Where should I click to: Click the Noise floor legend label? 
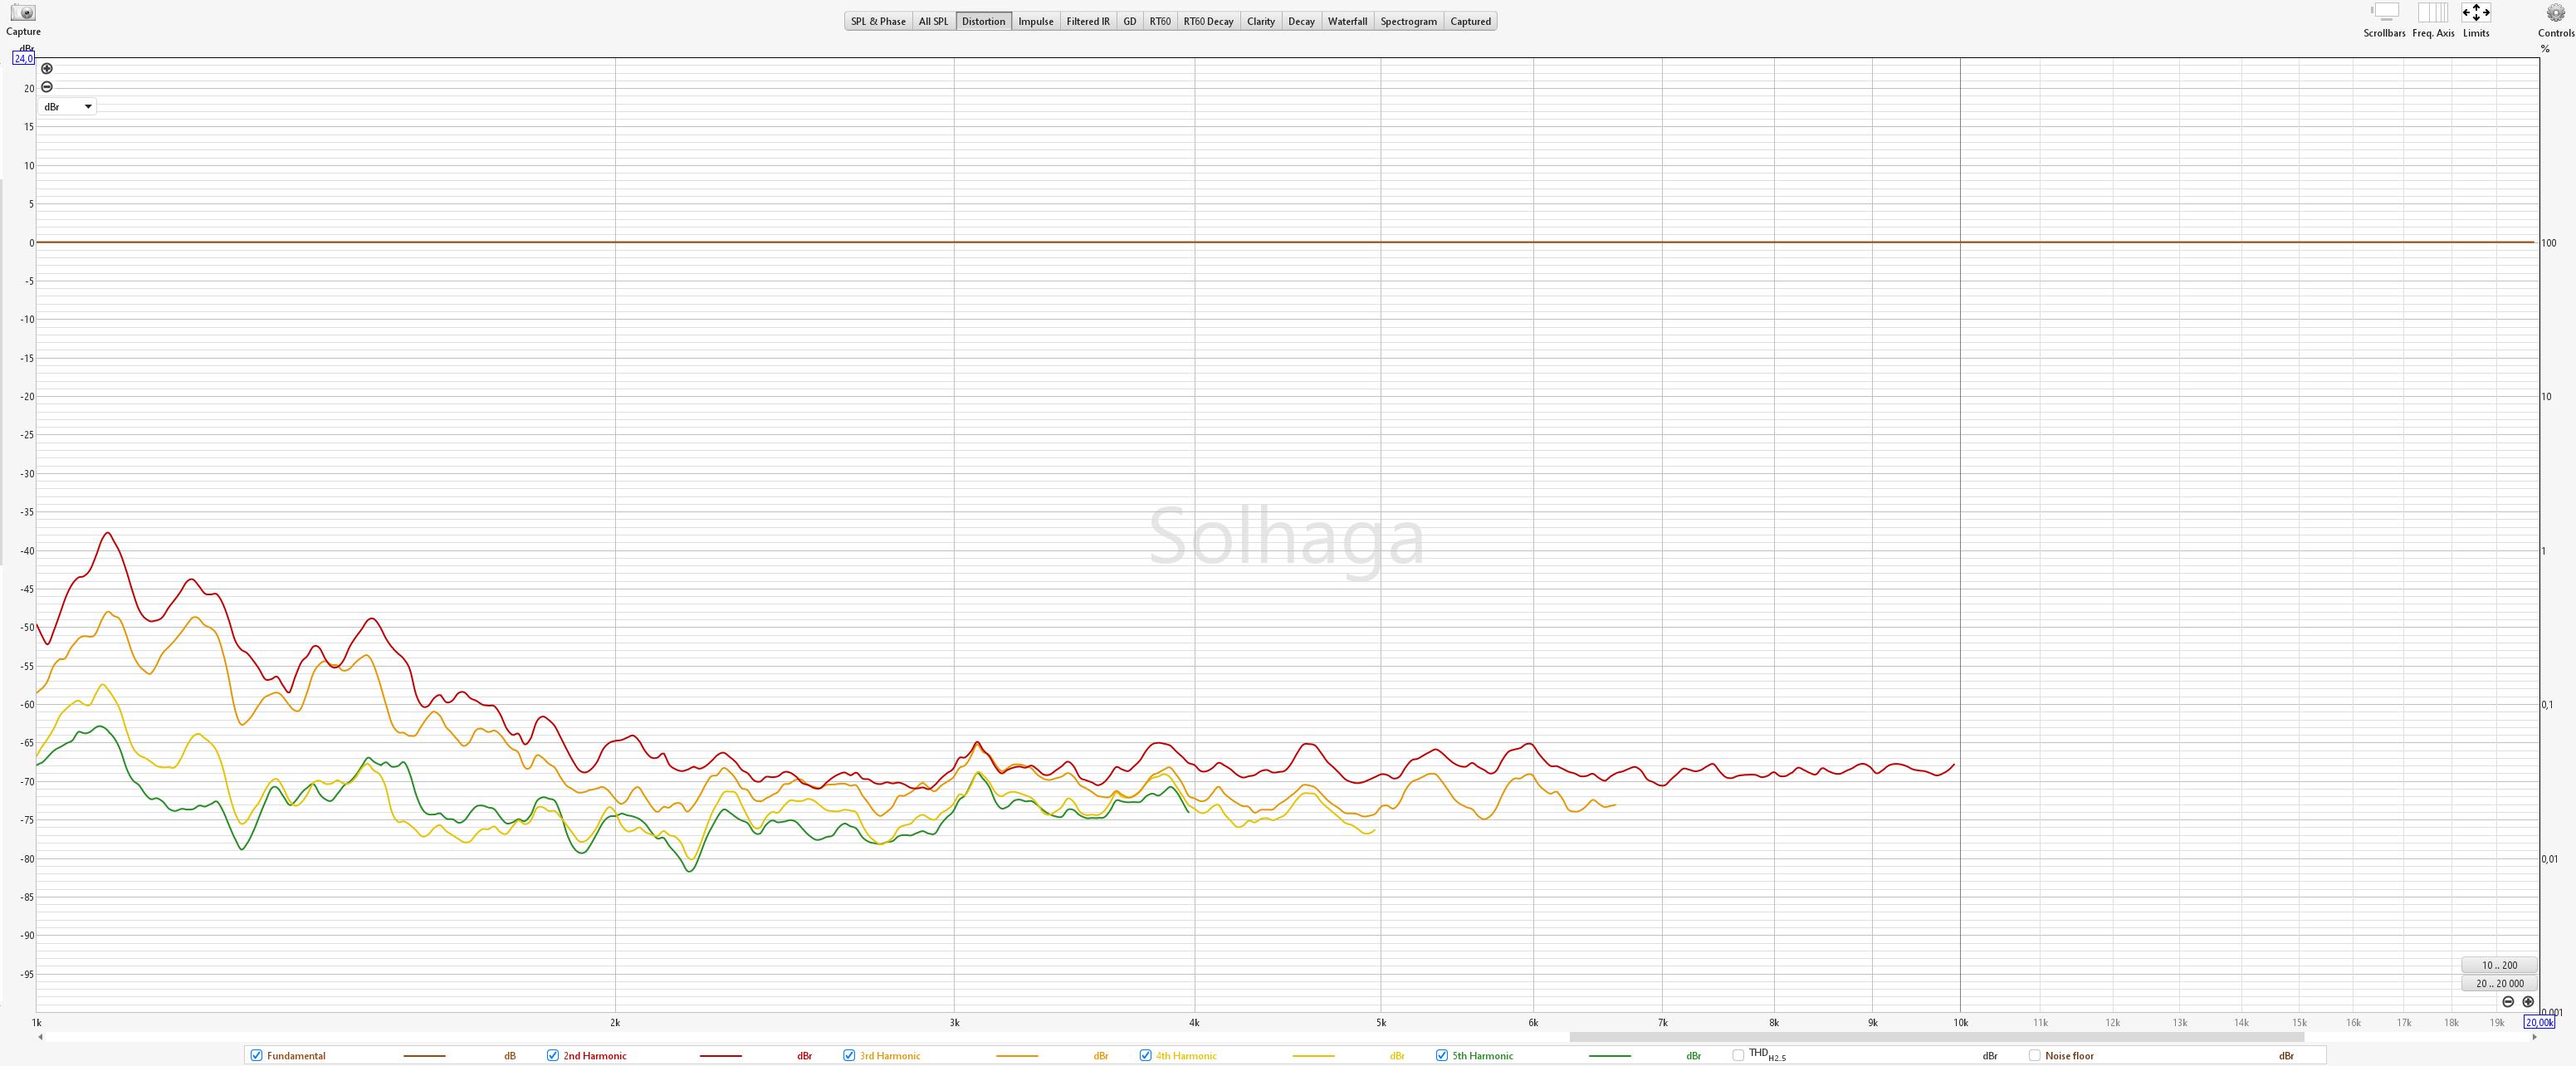[x=2069, y=1055]
